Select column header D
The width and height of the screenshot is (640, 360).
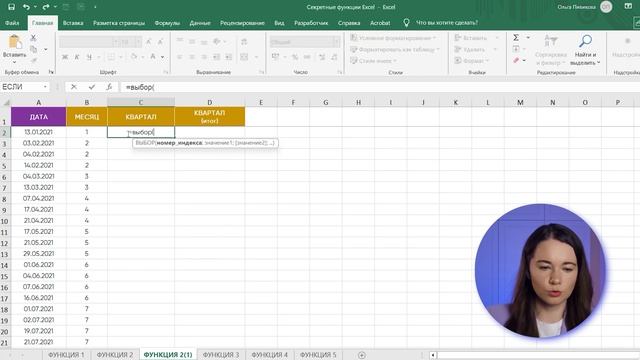[x=209, y=102]
